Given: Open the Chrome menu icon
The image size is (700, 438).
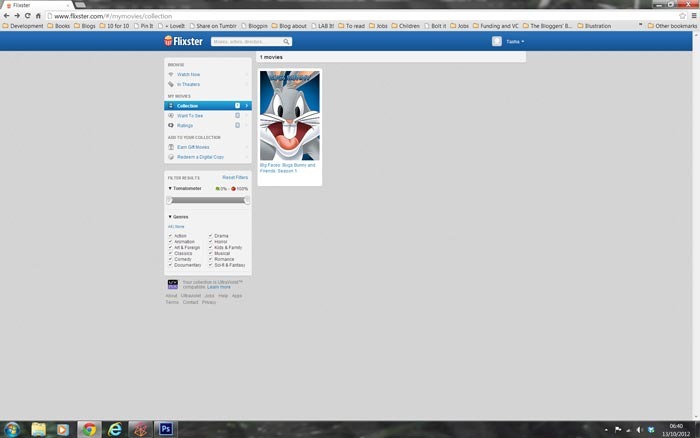Looking at the screenshot, I should pos(694,16).
